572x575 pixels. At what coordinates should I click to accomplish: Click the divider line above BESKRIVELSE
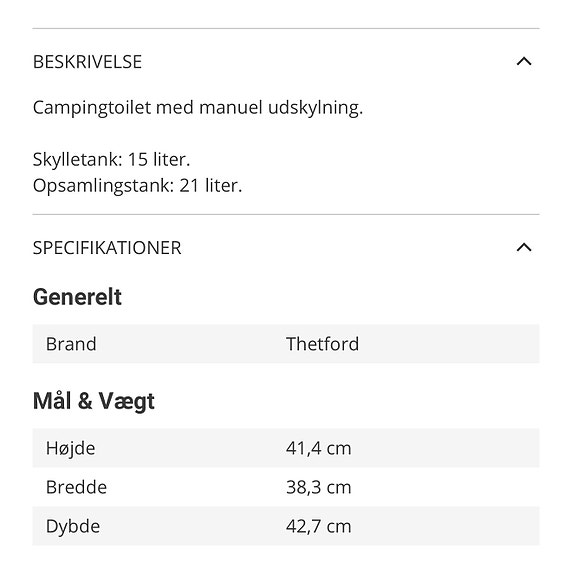point(286,28)
